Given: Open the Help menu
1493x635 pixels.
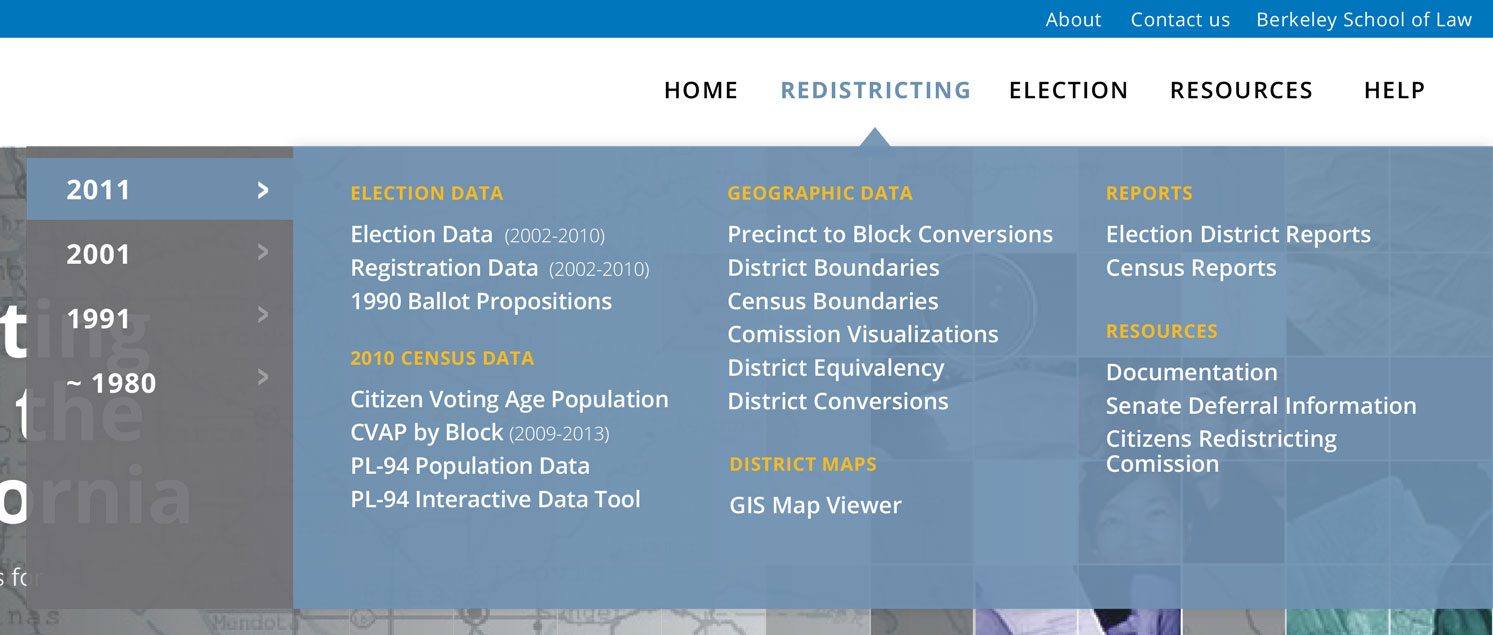Looking at the screenshot, I should [1394, 90].
